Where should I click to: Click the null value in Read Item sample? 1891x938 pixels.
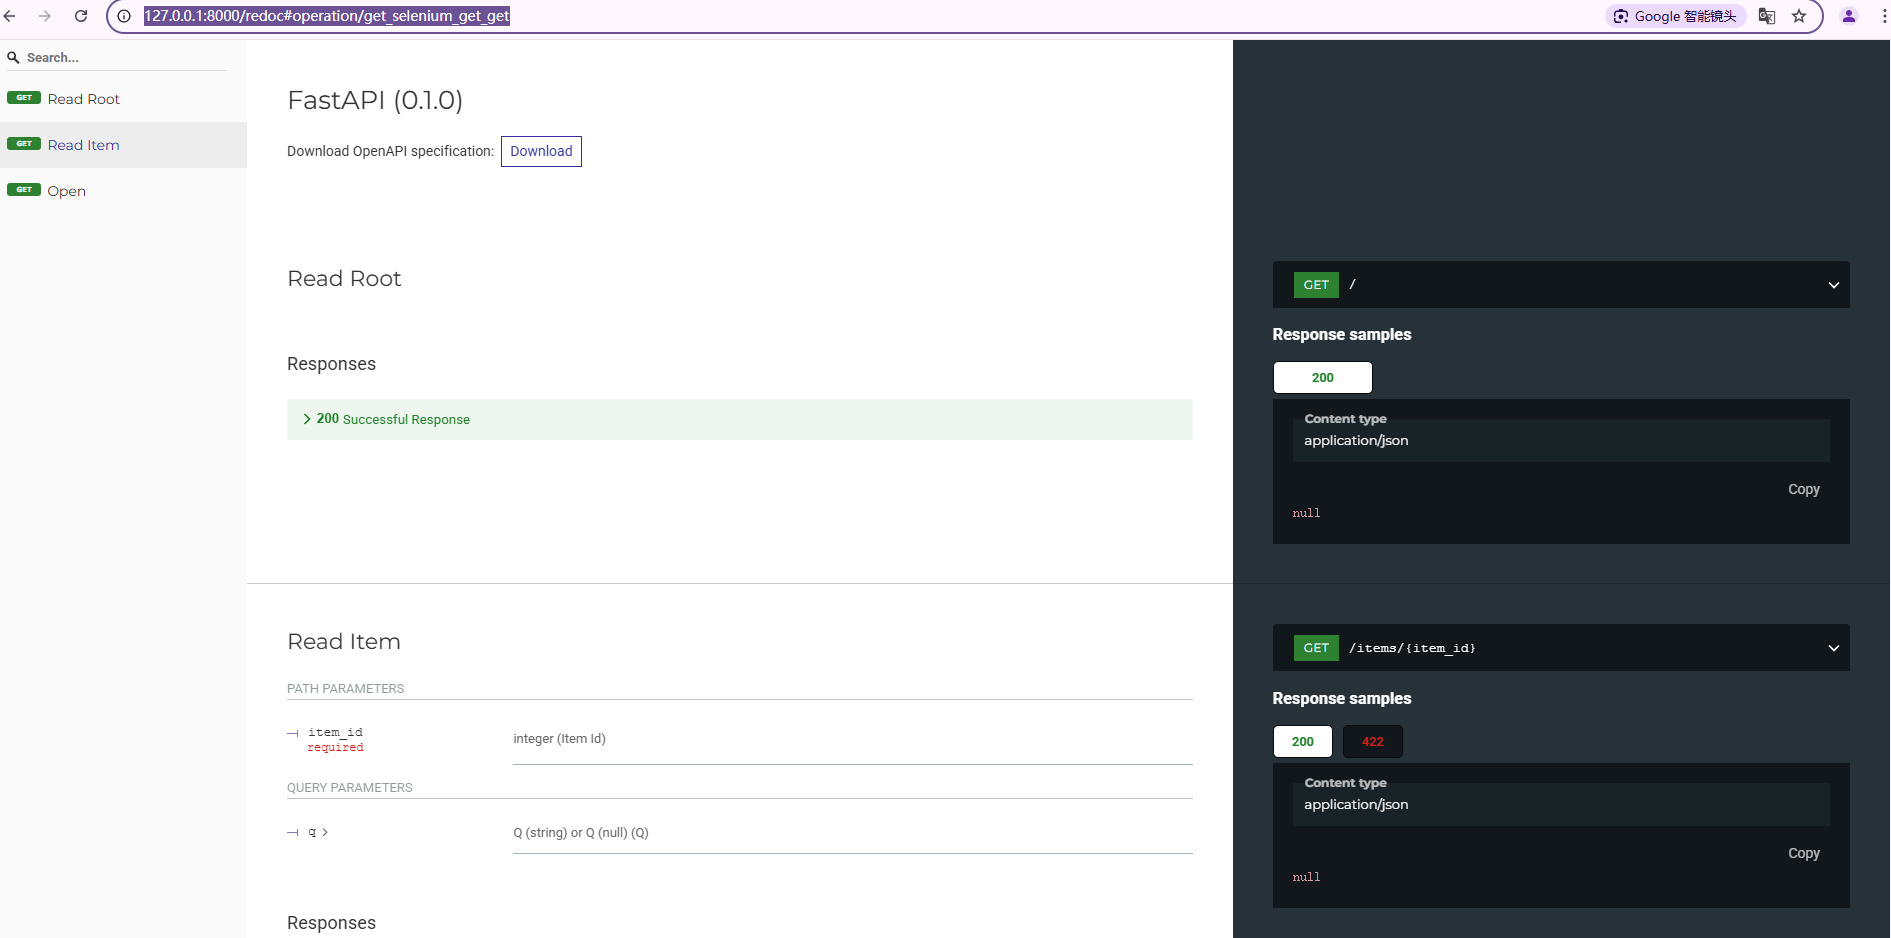(x=1306, y=877)
